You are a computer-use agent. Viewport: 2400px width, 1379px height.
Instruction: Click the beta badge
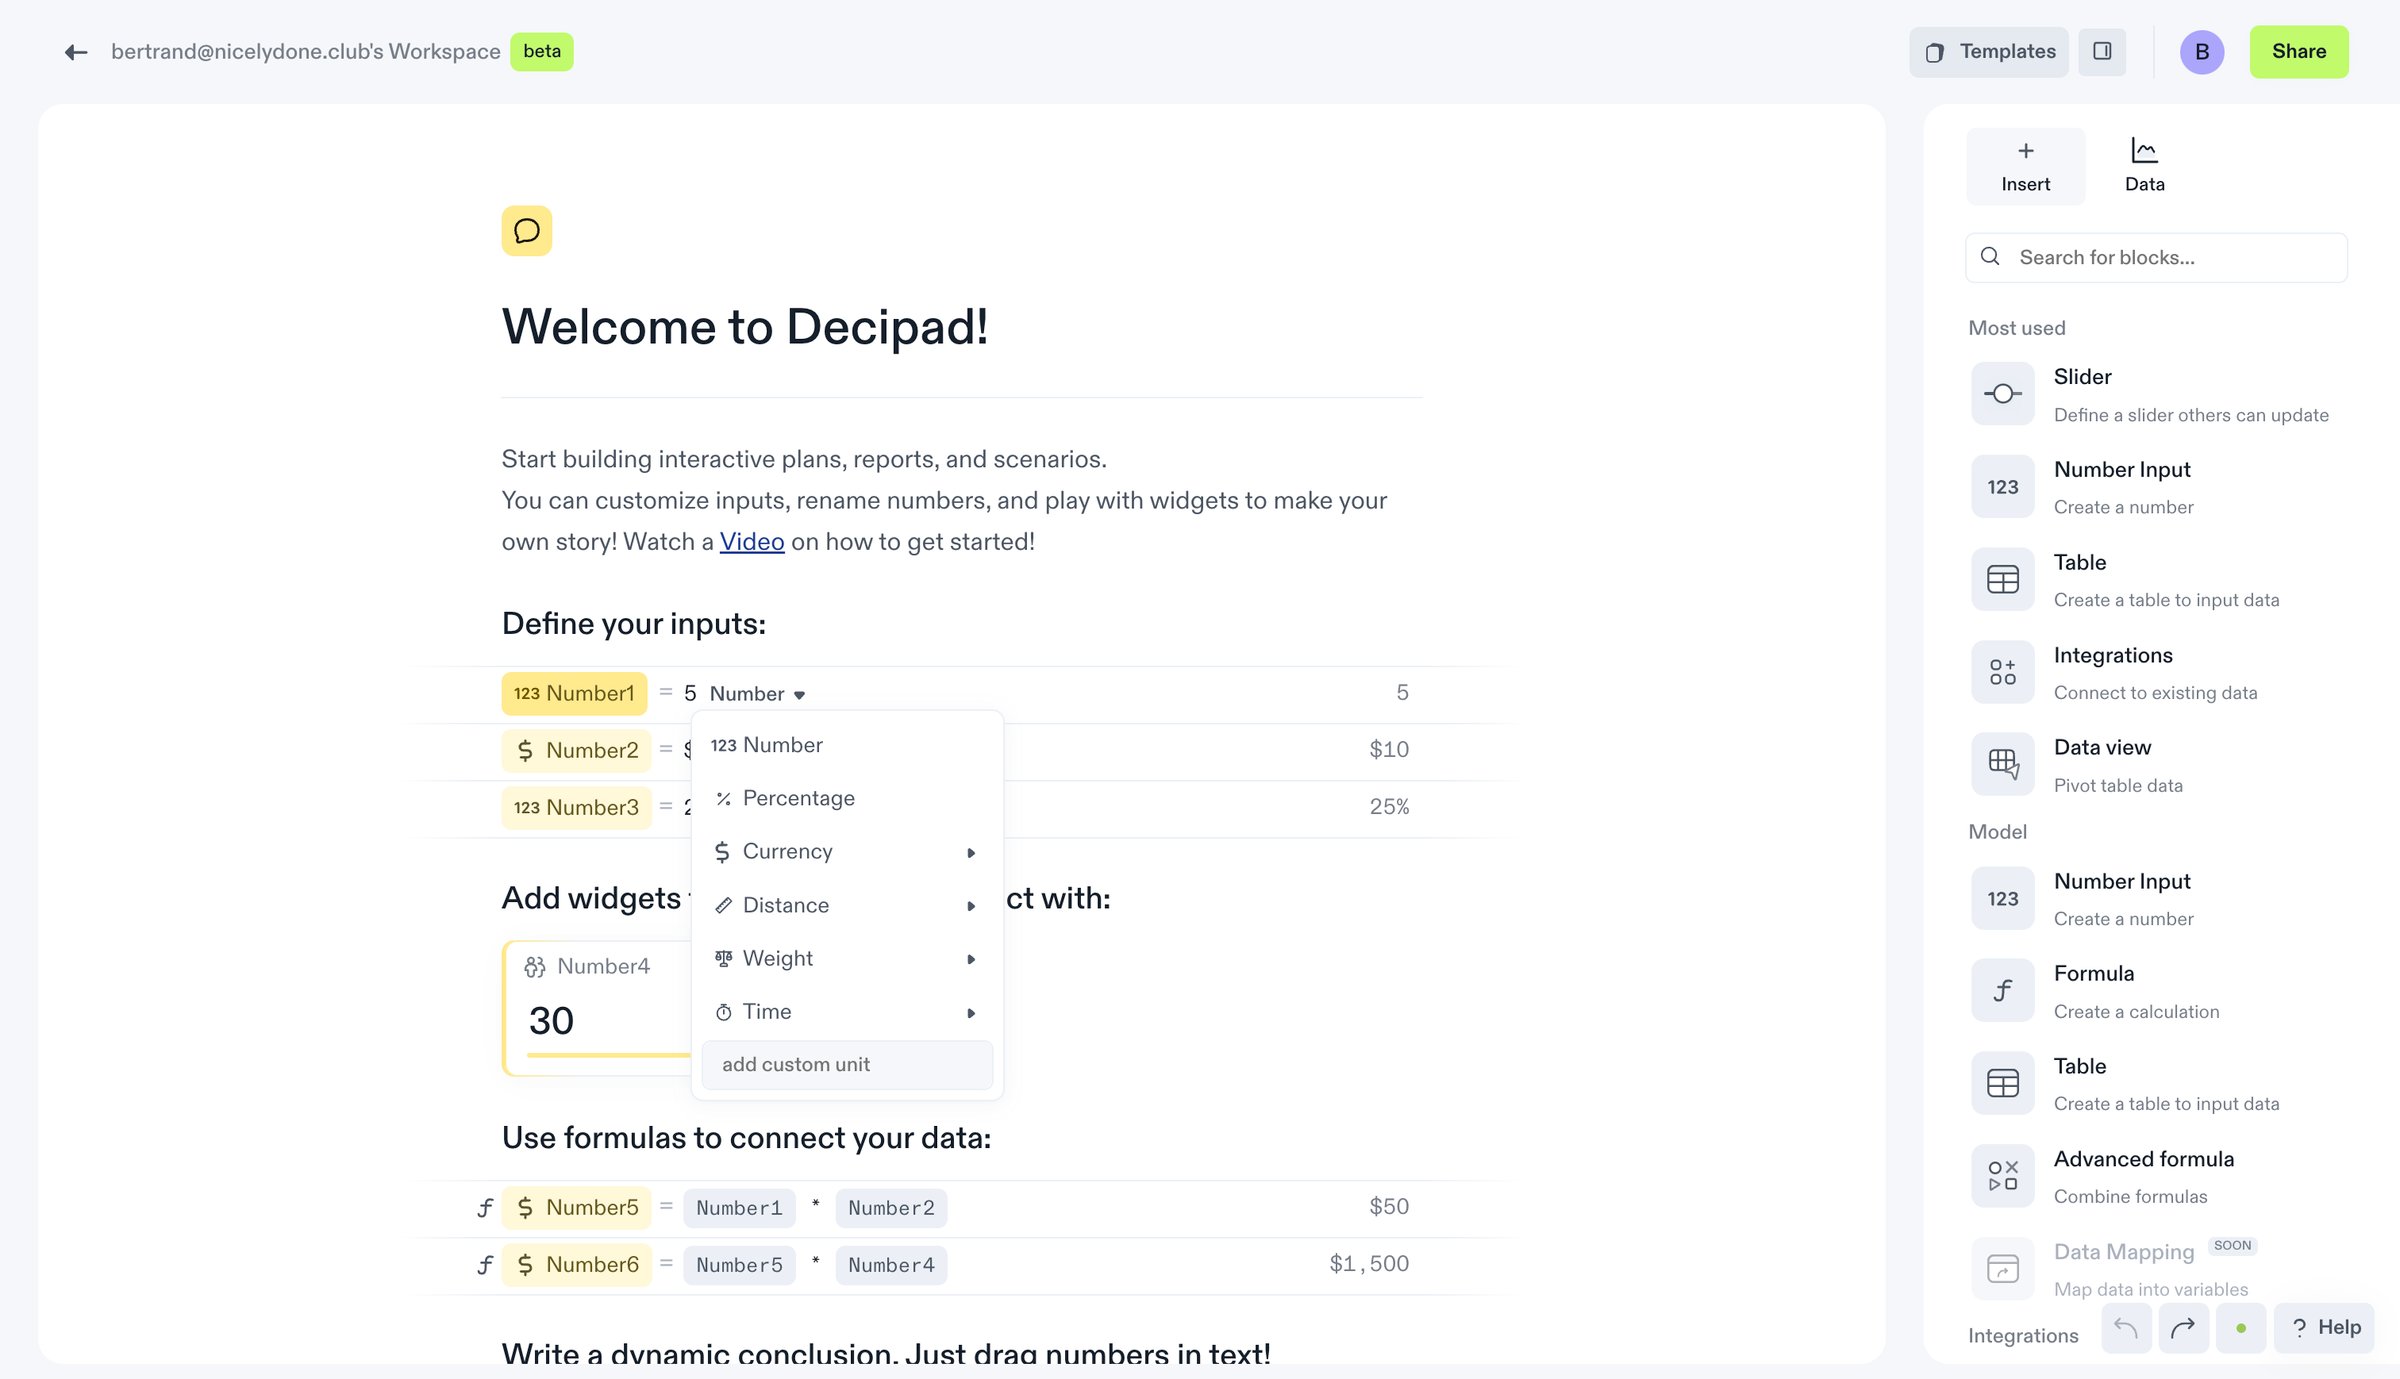click(542, 52)
